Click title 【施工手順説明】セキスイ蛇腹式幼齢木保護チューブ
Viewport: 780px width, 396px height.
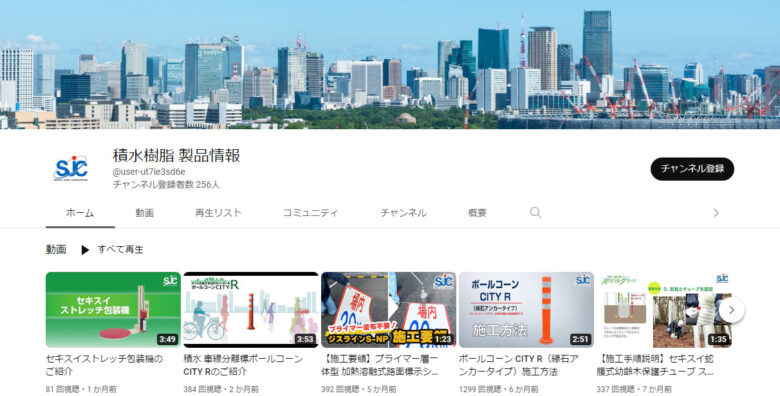tap(656, 365)
